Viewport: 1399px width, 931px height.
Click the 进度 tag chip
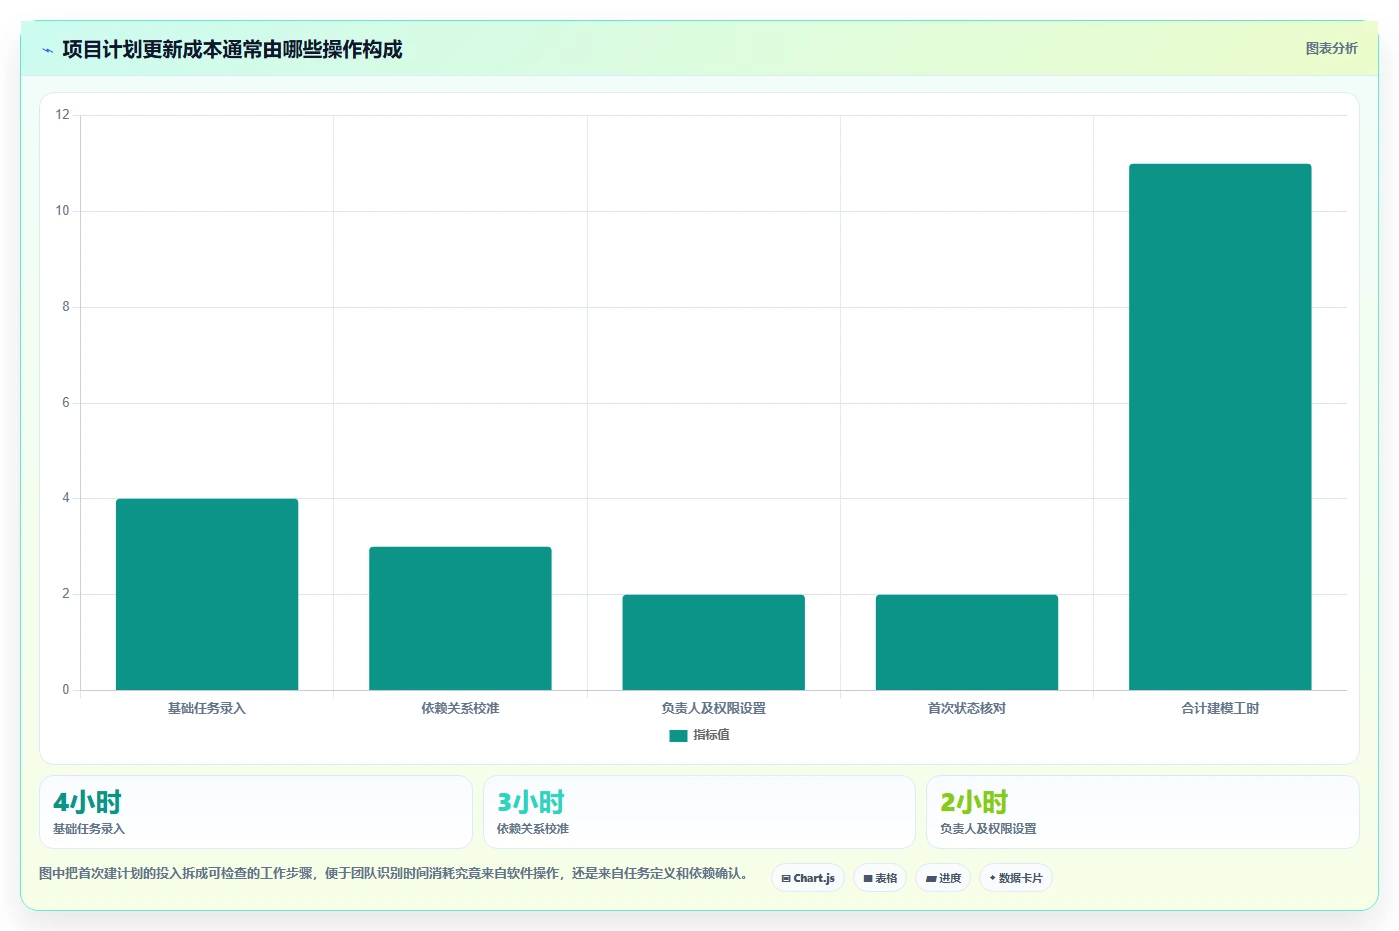(x=943, y=878)
